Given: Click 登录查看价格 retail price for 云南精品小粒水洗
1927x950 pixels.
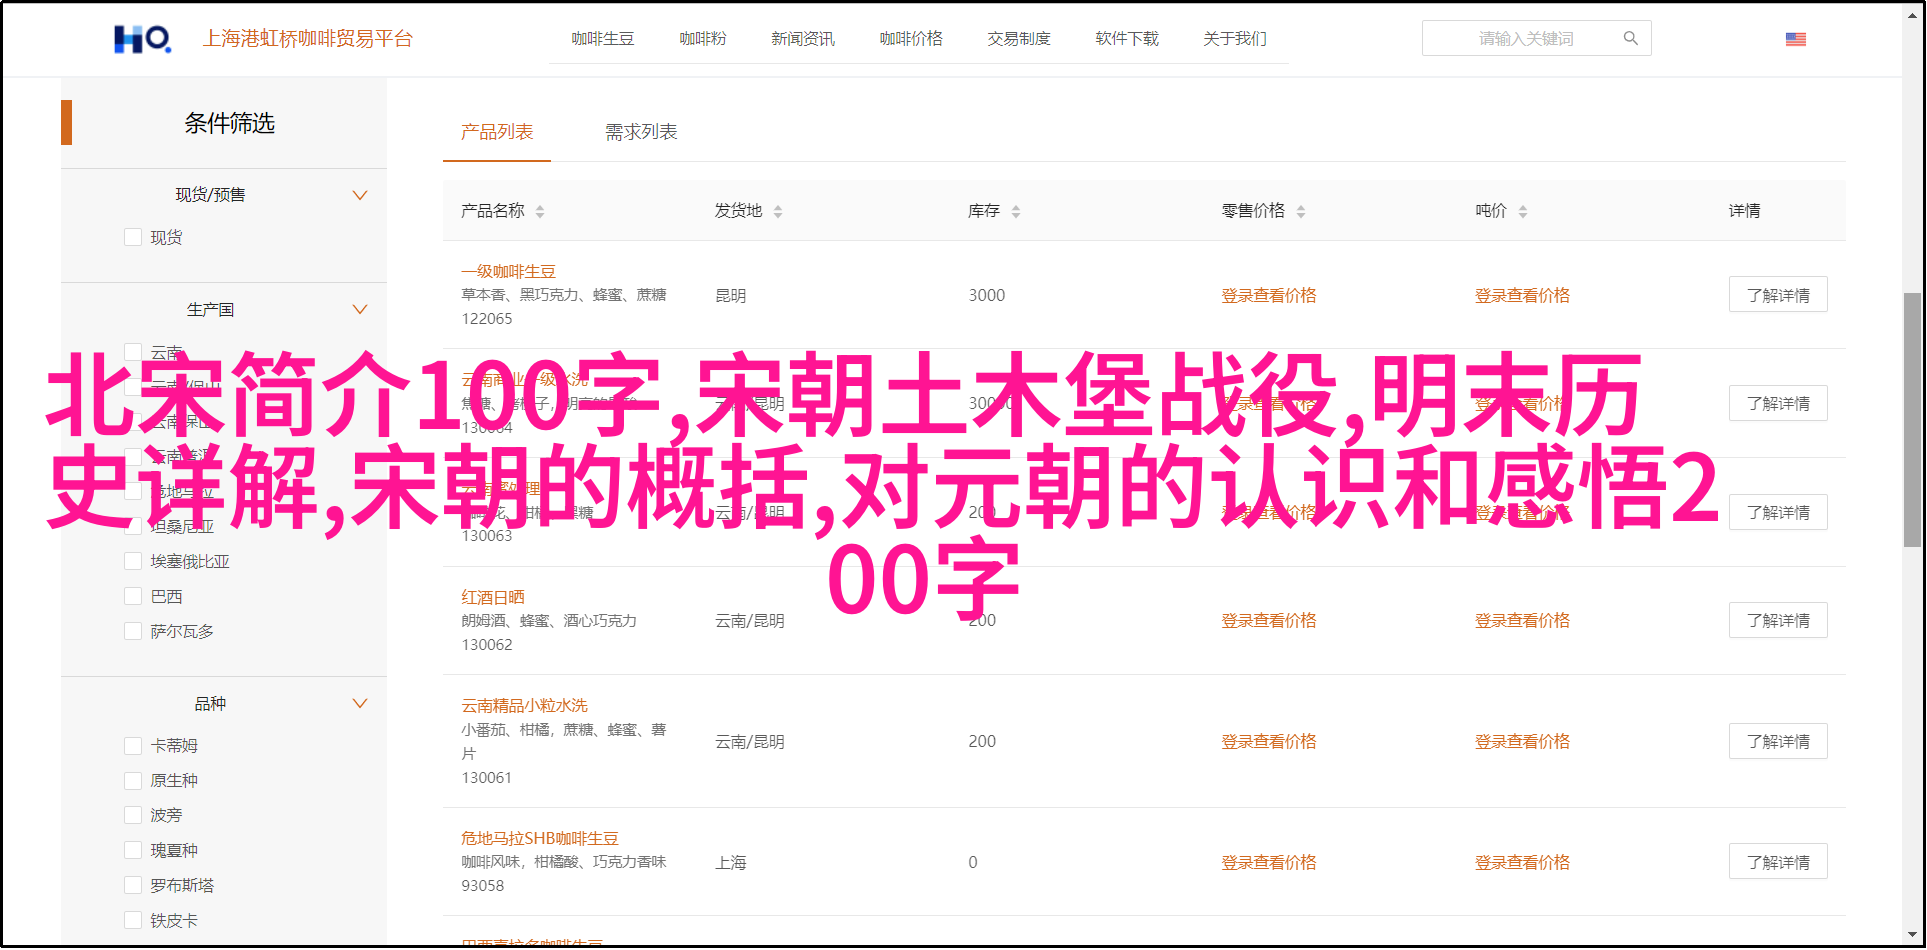Looking at the screenshot, I should 1269,741.
